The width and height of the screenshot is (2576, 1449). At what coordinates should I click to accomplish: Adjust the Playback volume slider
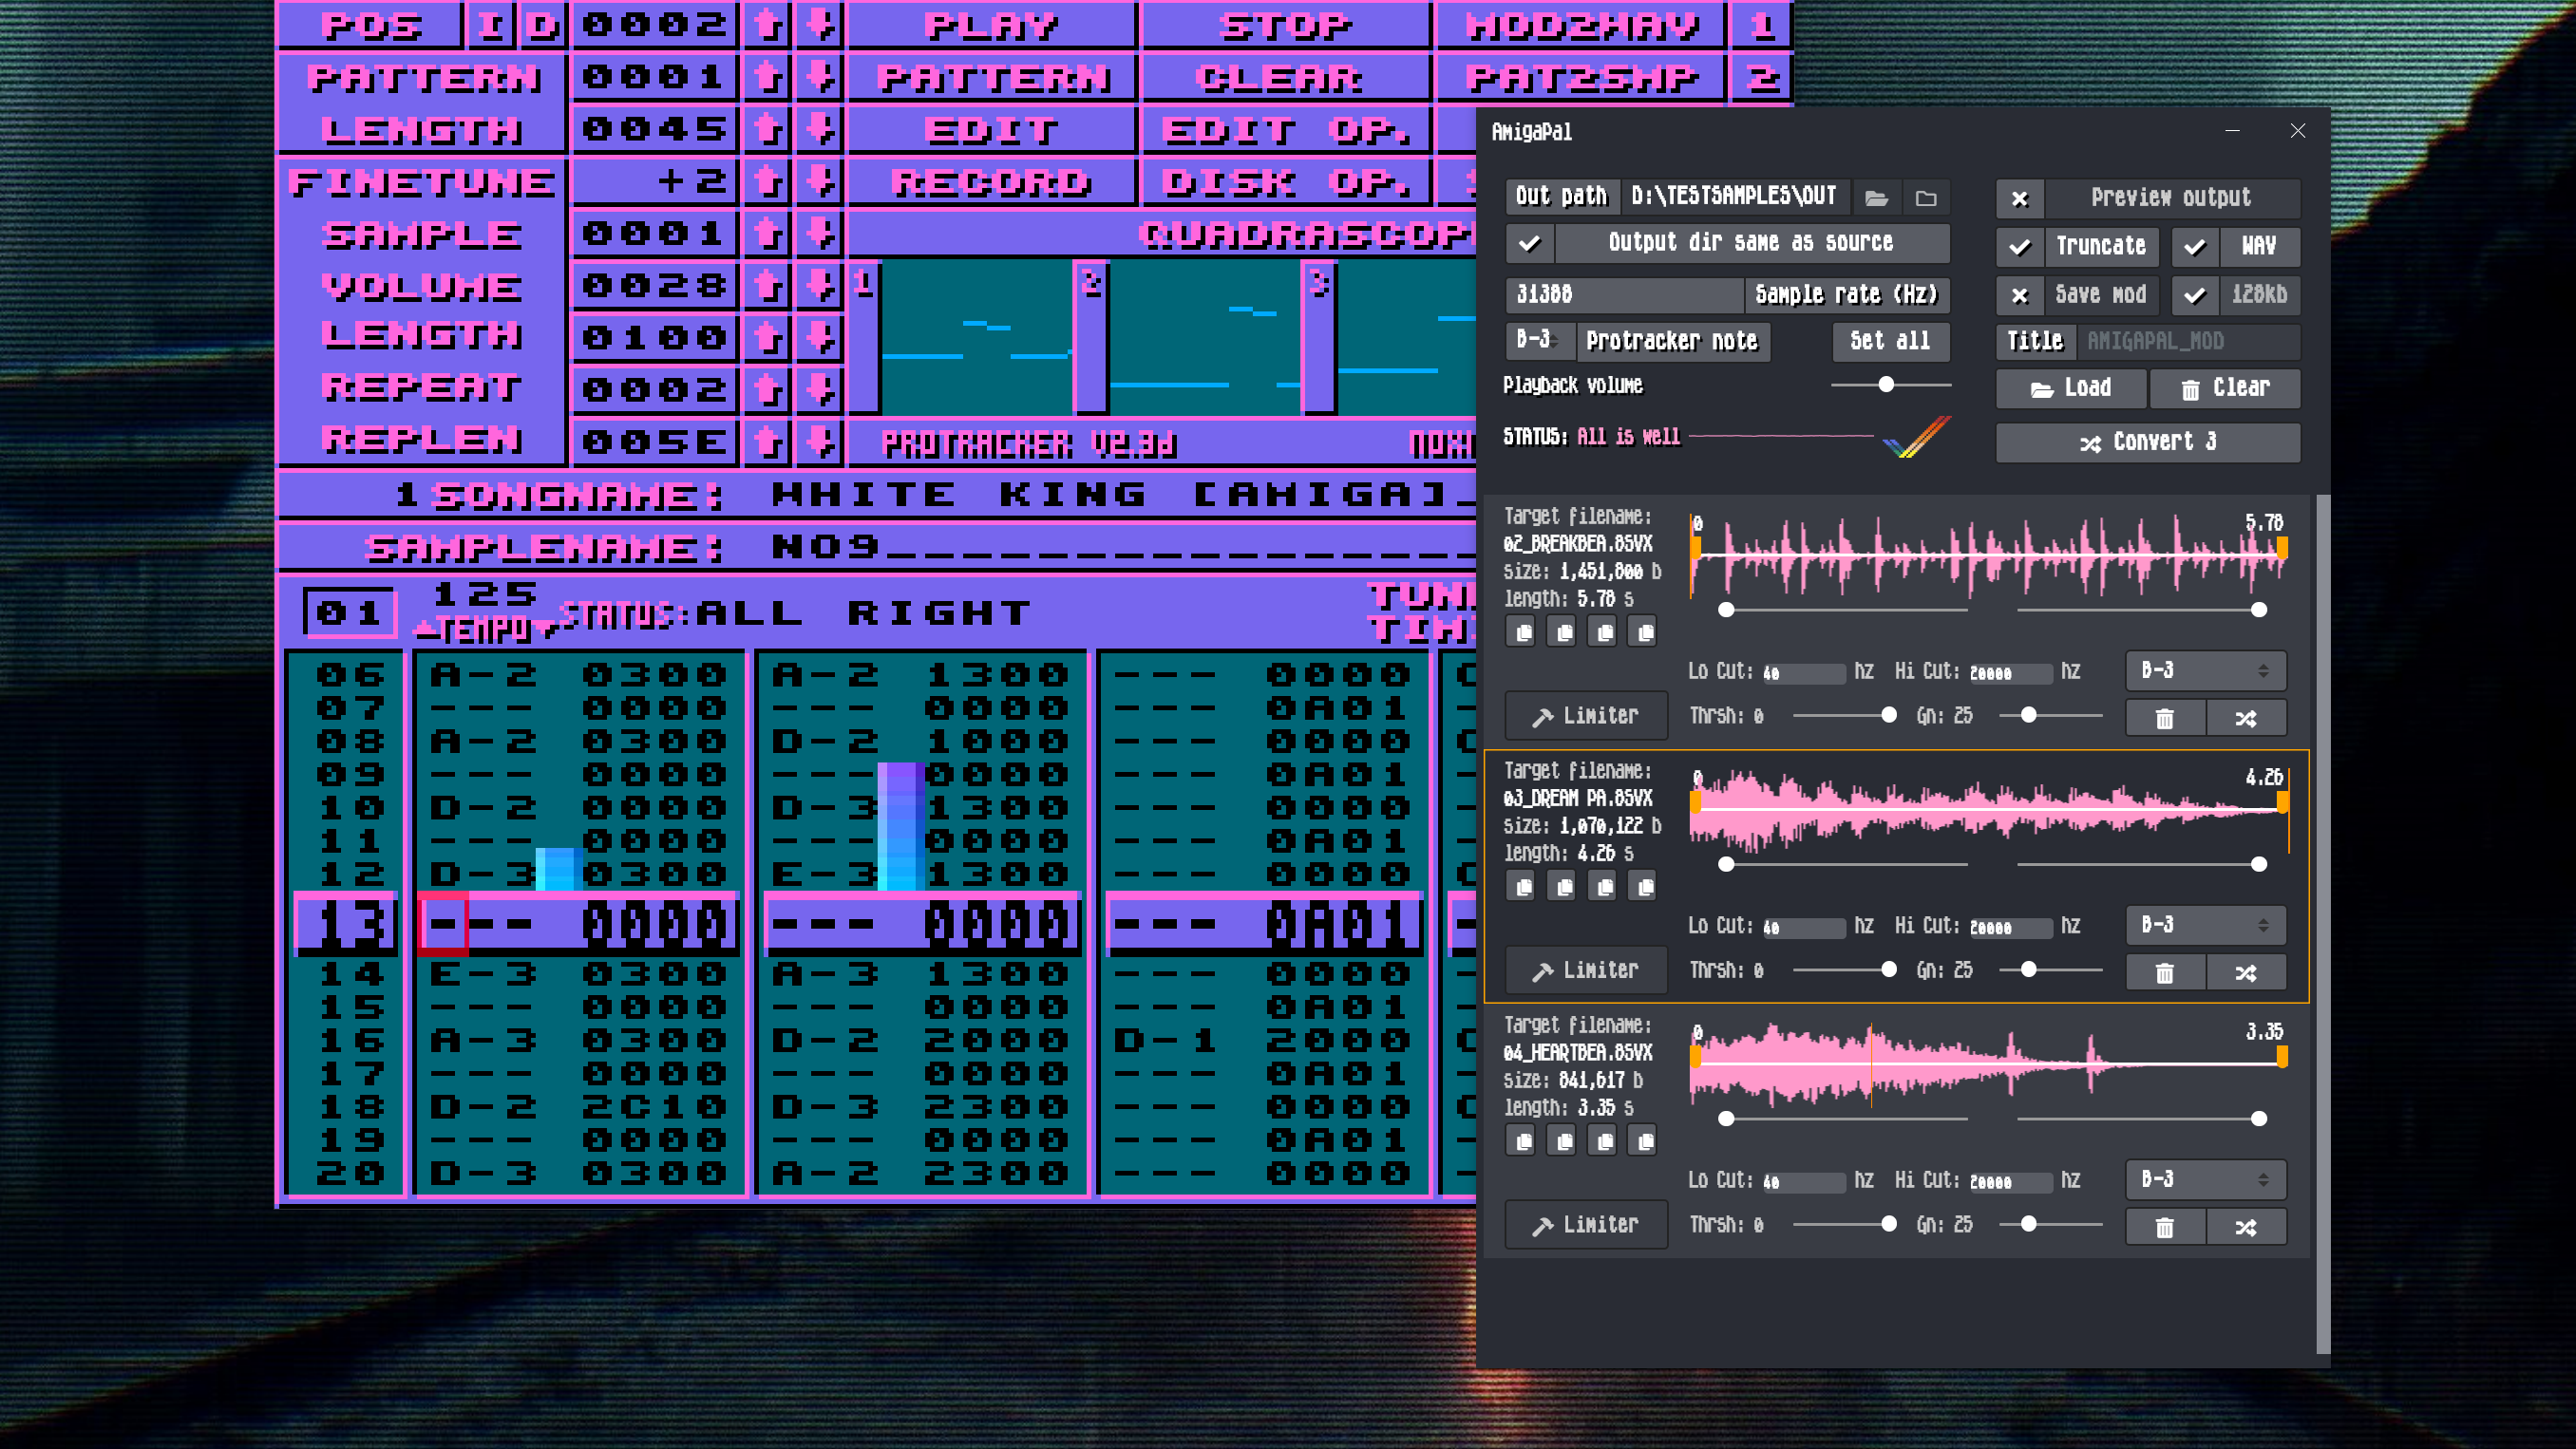[x=1886, y=385]
